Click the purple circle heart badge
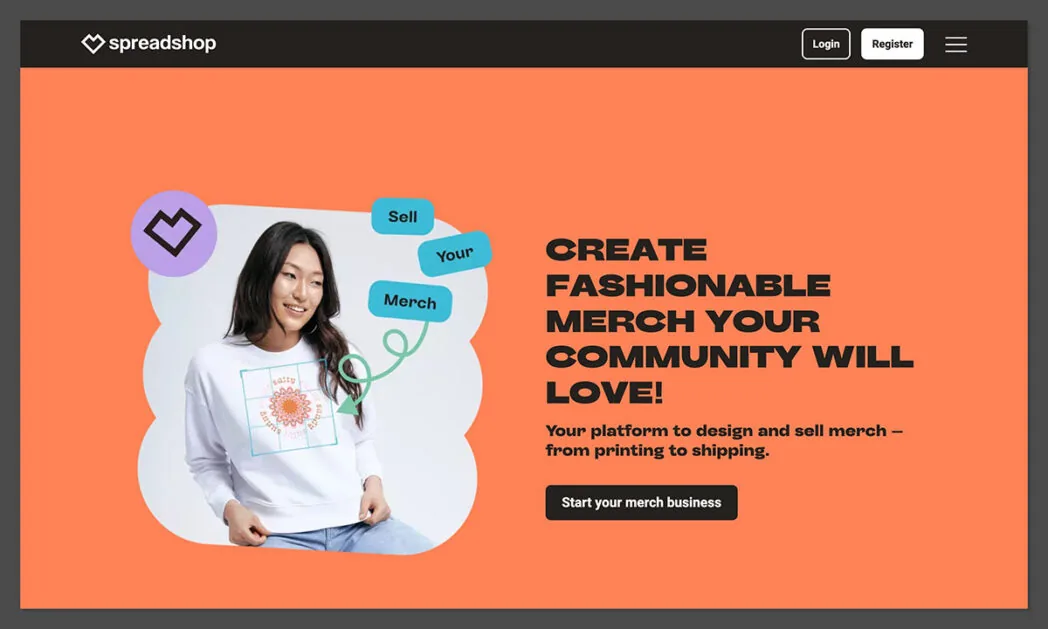The height and width of the screenshot is (629, 1048). pyautogui.click(x=174, y=233)
